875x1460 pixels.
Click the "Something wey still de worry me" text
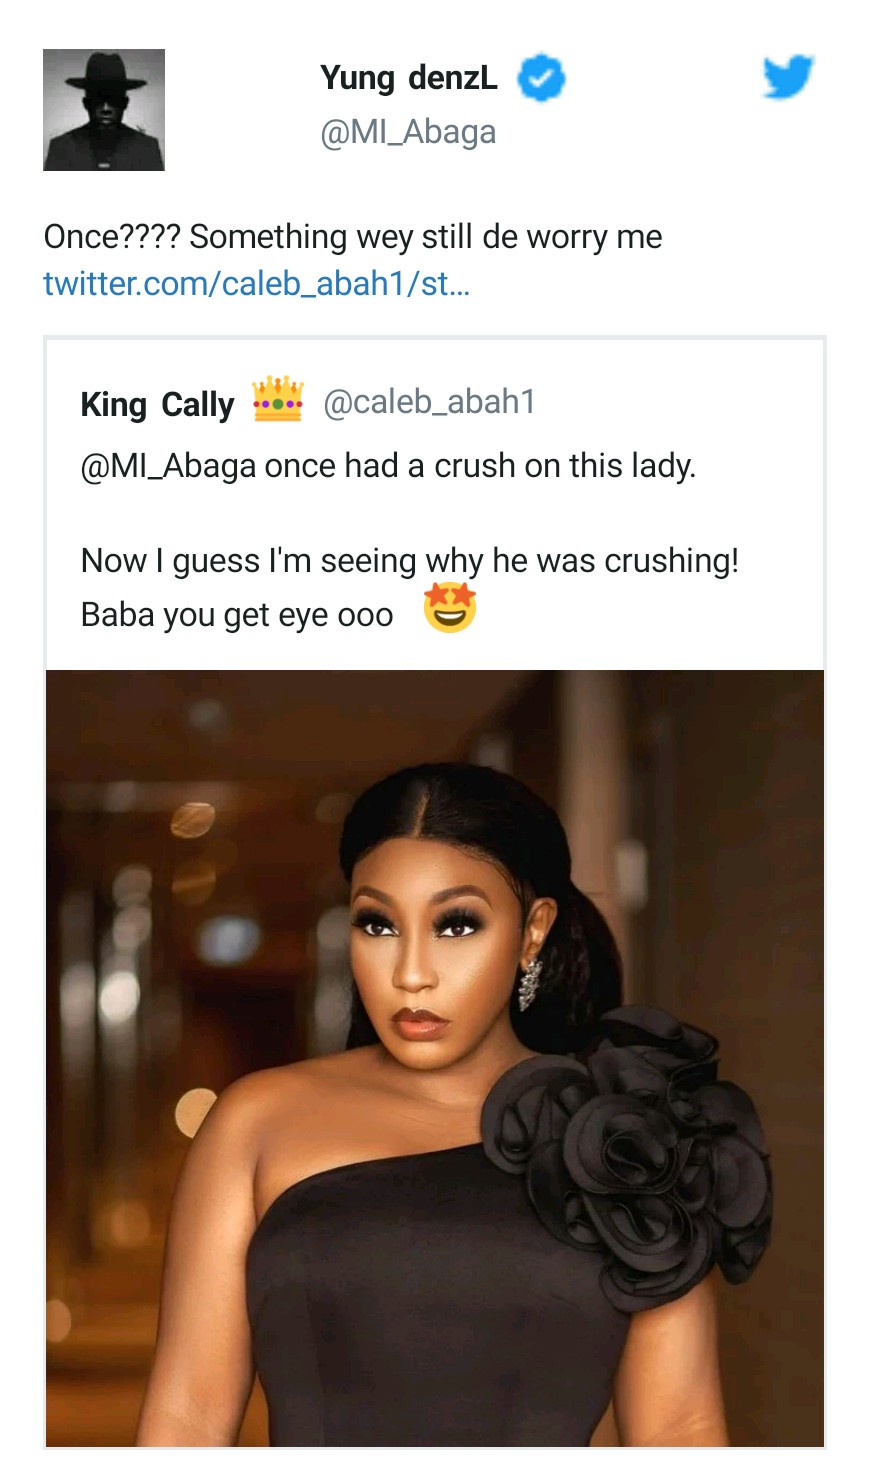[425, 237]
